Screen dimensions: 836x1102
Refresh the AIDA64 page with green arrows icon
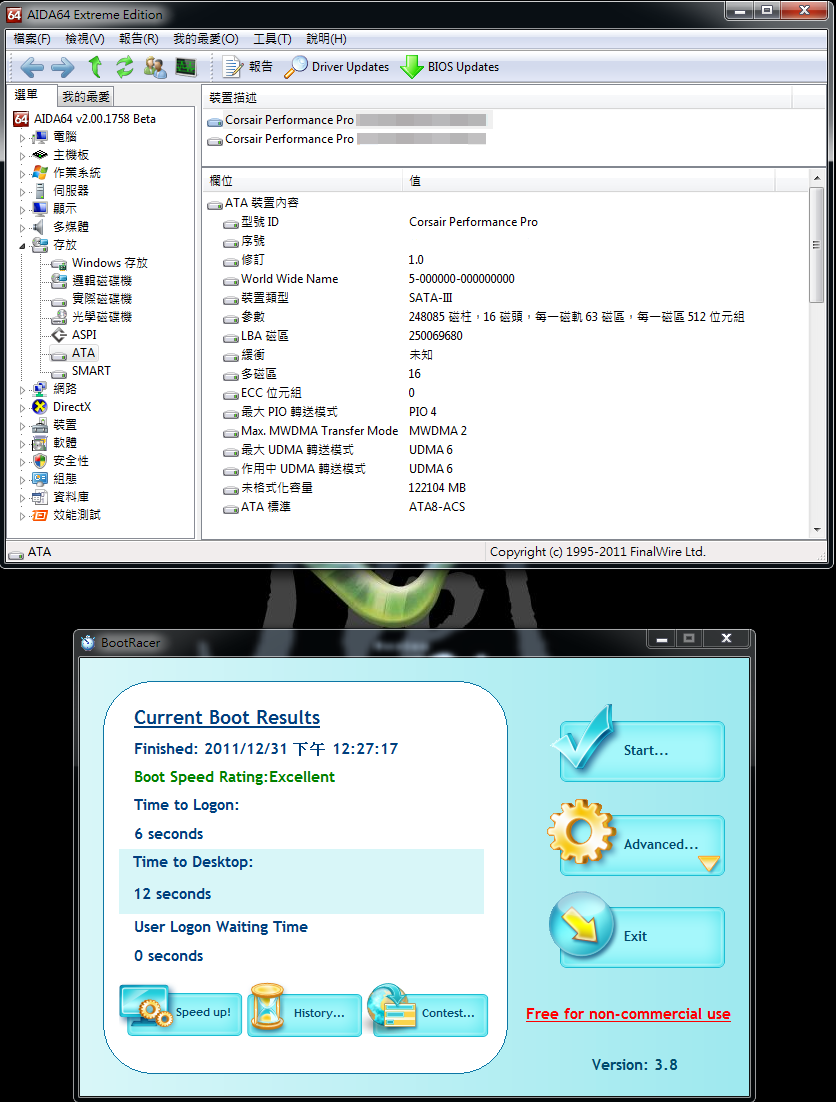click(x=124, y=67)
